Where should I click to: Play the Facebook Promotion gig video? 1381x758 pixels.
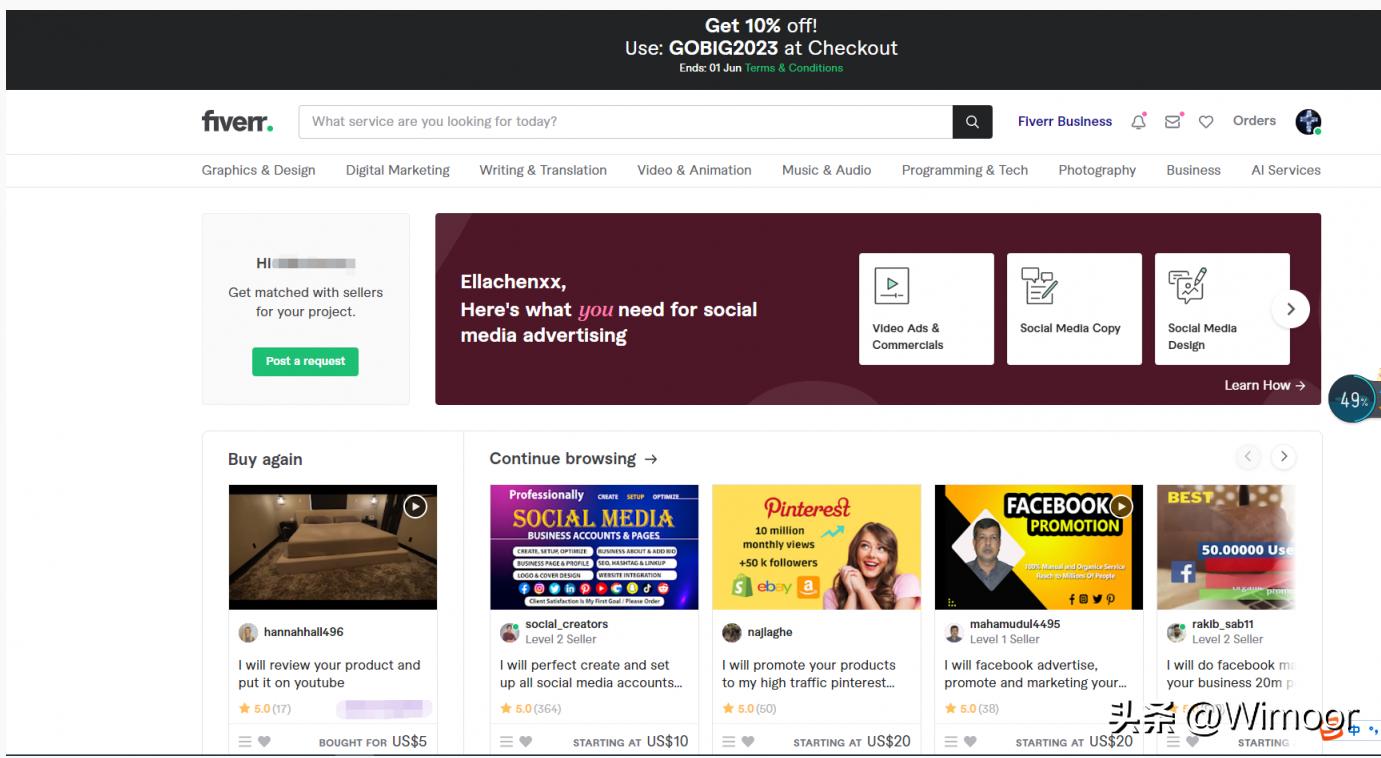(x=1121, y=506)
